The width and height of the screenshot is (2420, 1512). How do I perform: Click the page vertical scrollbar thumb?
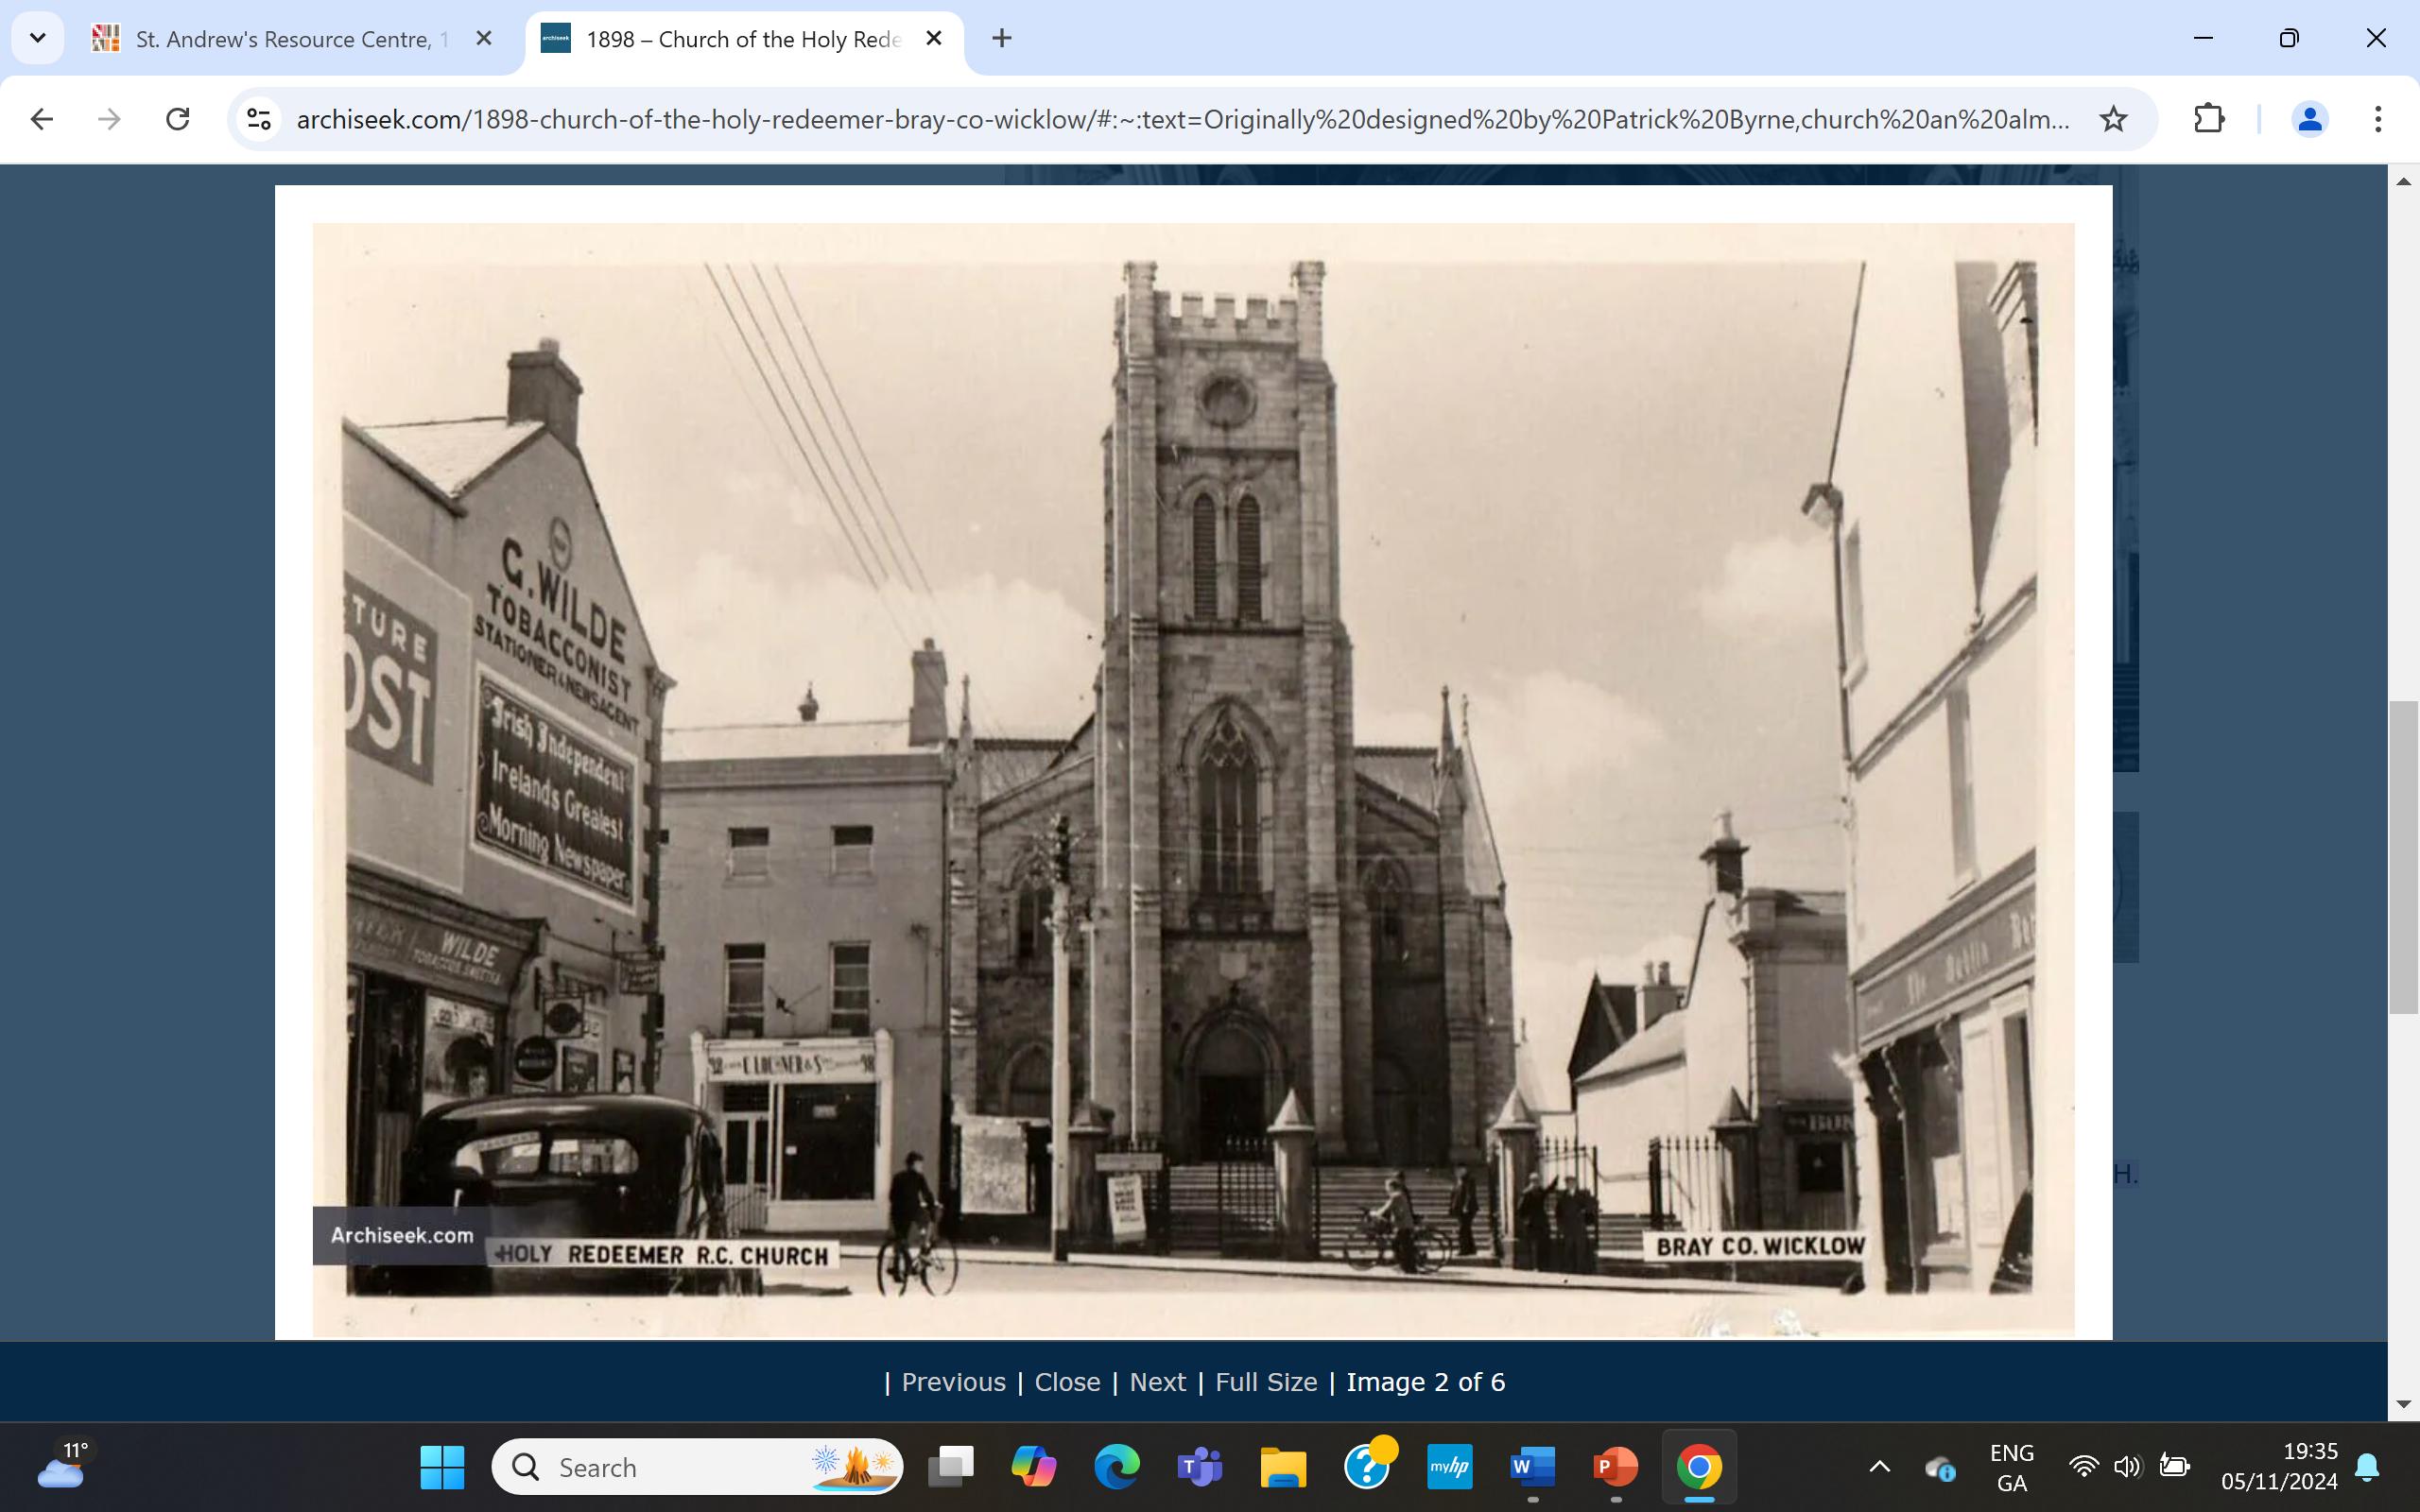[2403, 857]
